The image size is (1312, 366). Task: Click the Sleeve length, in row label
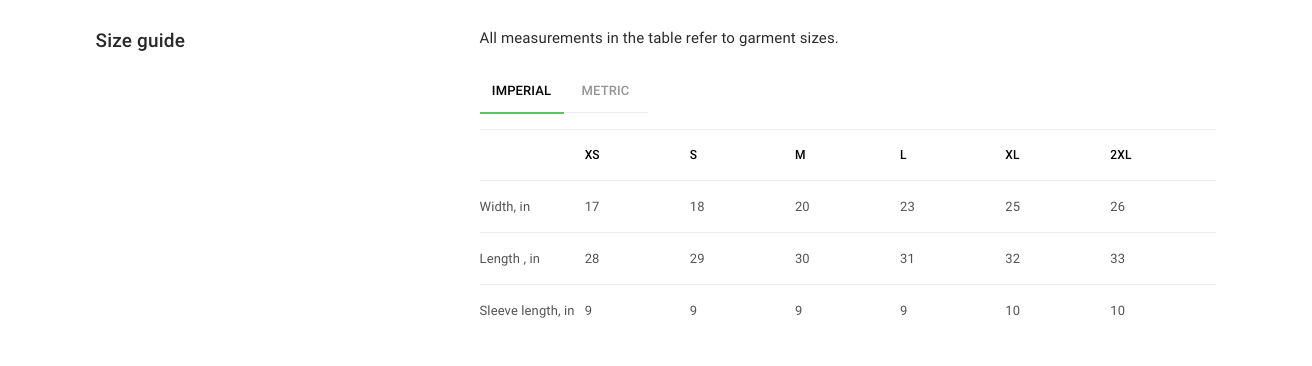[x=527, y=311]
